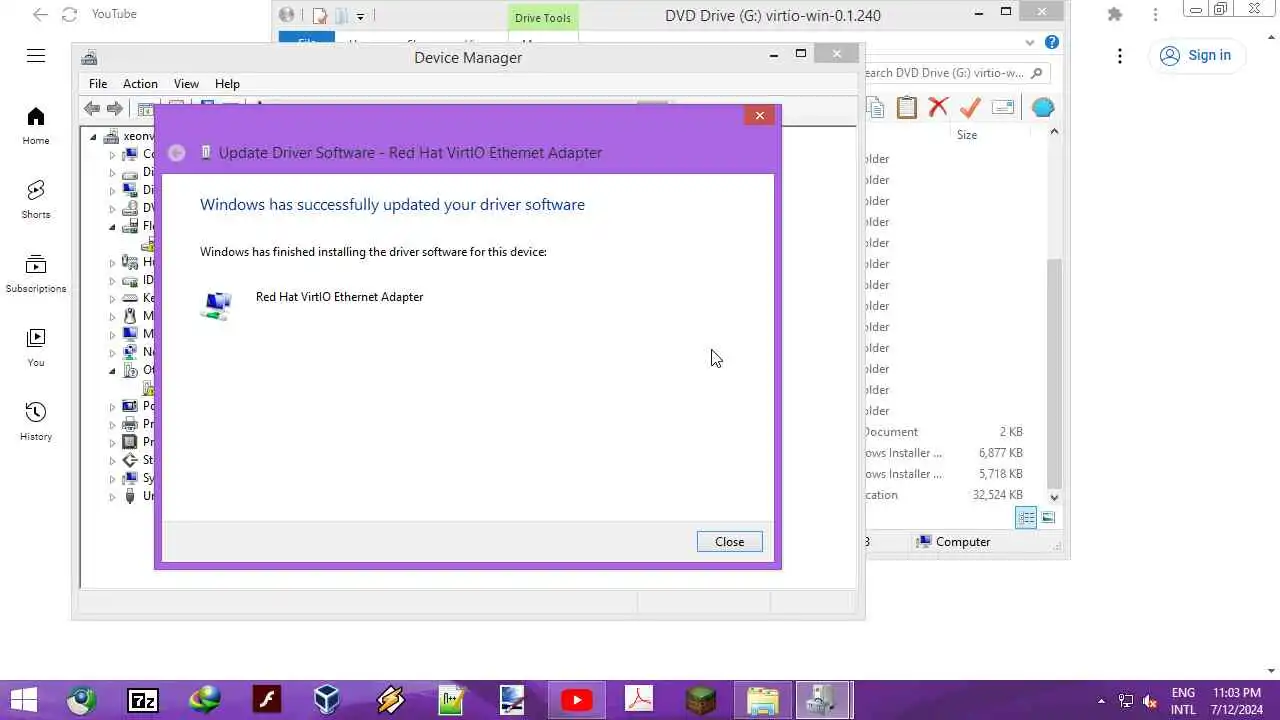Expand the mouse-icon device node

coord(113,316)
